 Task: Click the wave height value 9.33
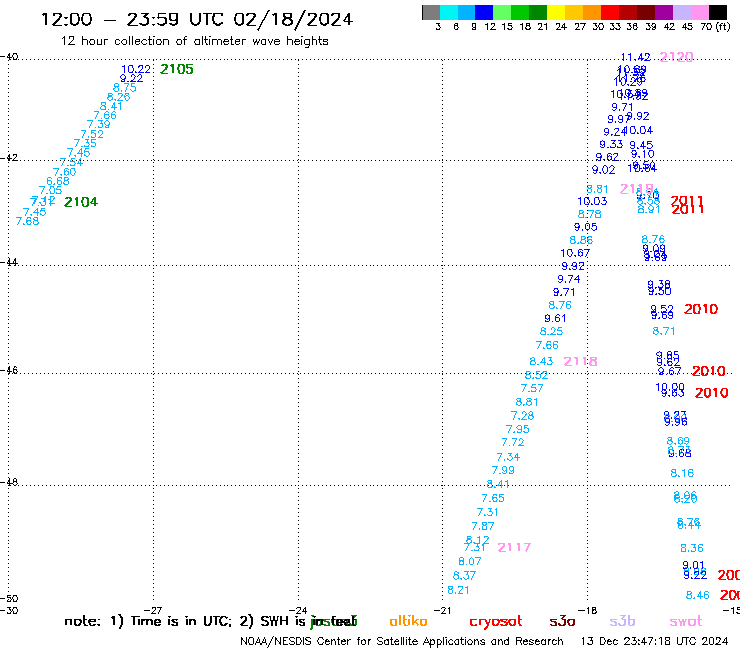coord(611,144)
